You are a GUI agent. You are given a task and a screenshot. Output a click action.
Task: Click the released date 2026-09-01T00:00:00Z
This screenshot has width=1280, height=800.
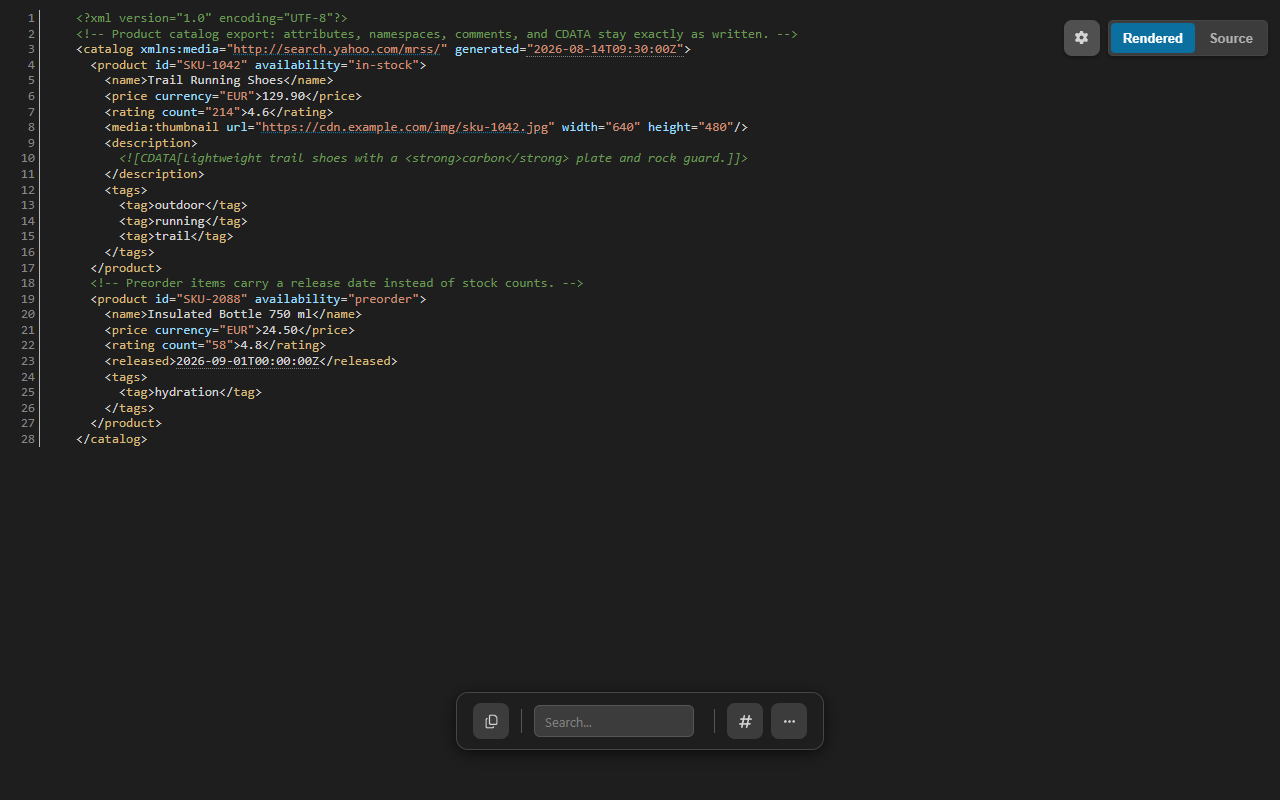click(247, 361)
